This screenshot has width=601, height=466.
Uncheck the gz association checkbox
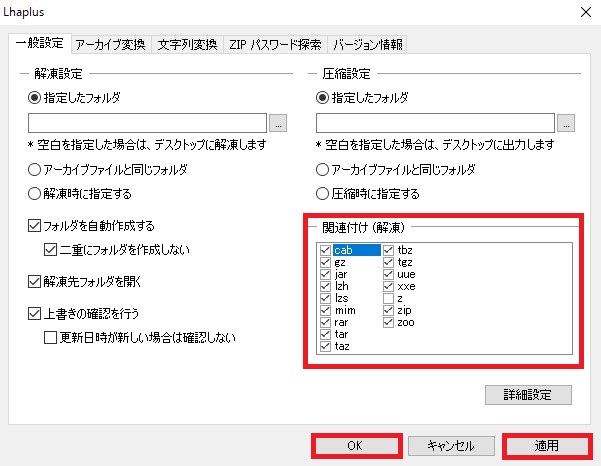(325, 262)
